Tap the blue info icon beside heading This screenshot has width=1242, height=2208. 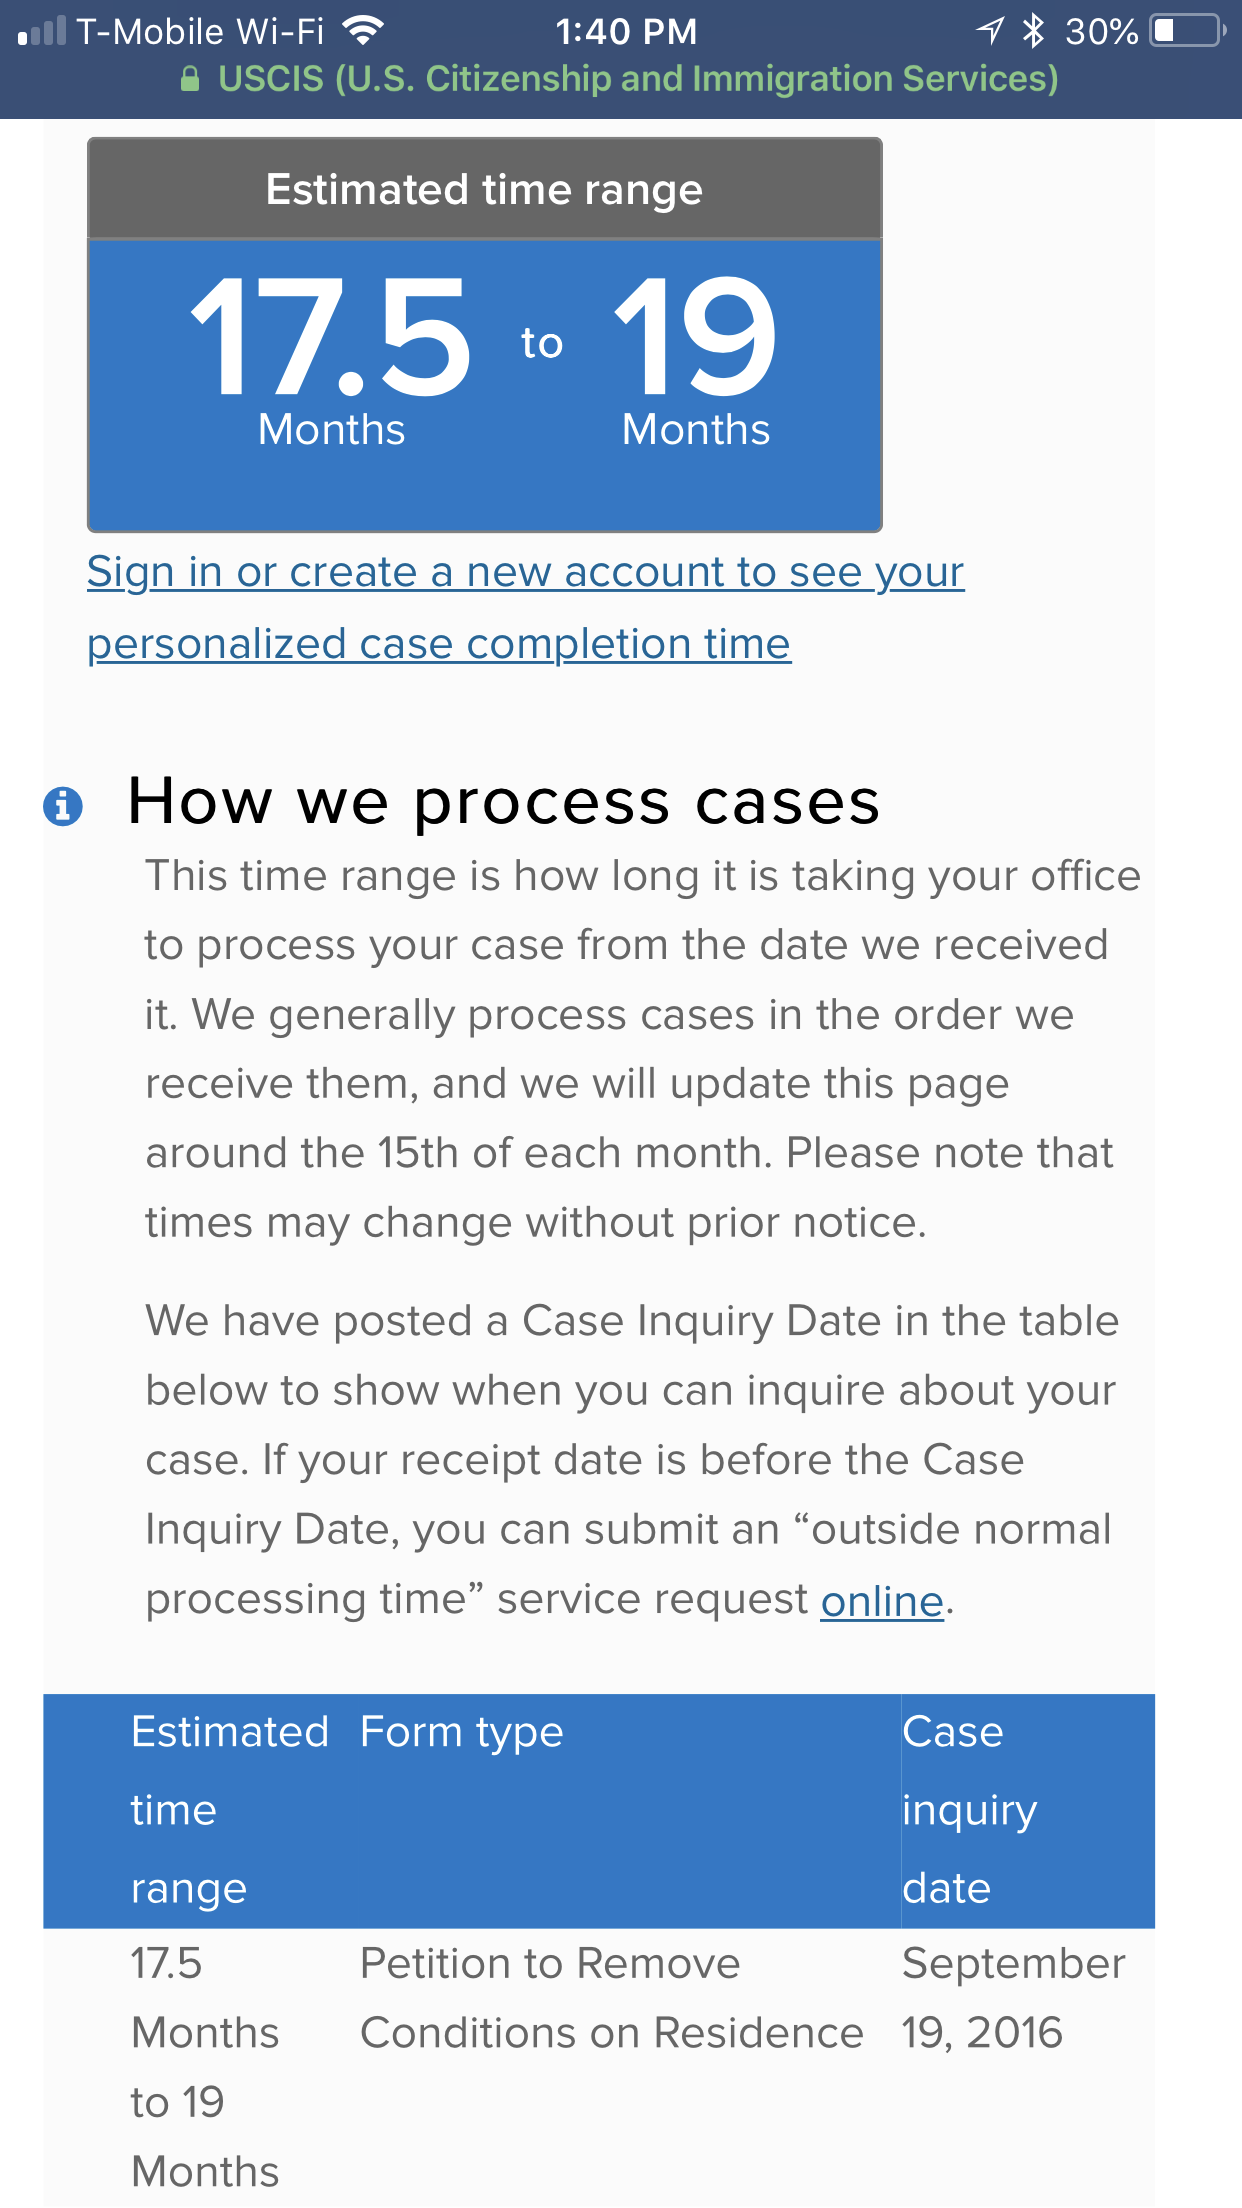click(63, 805)
